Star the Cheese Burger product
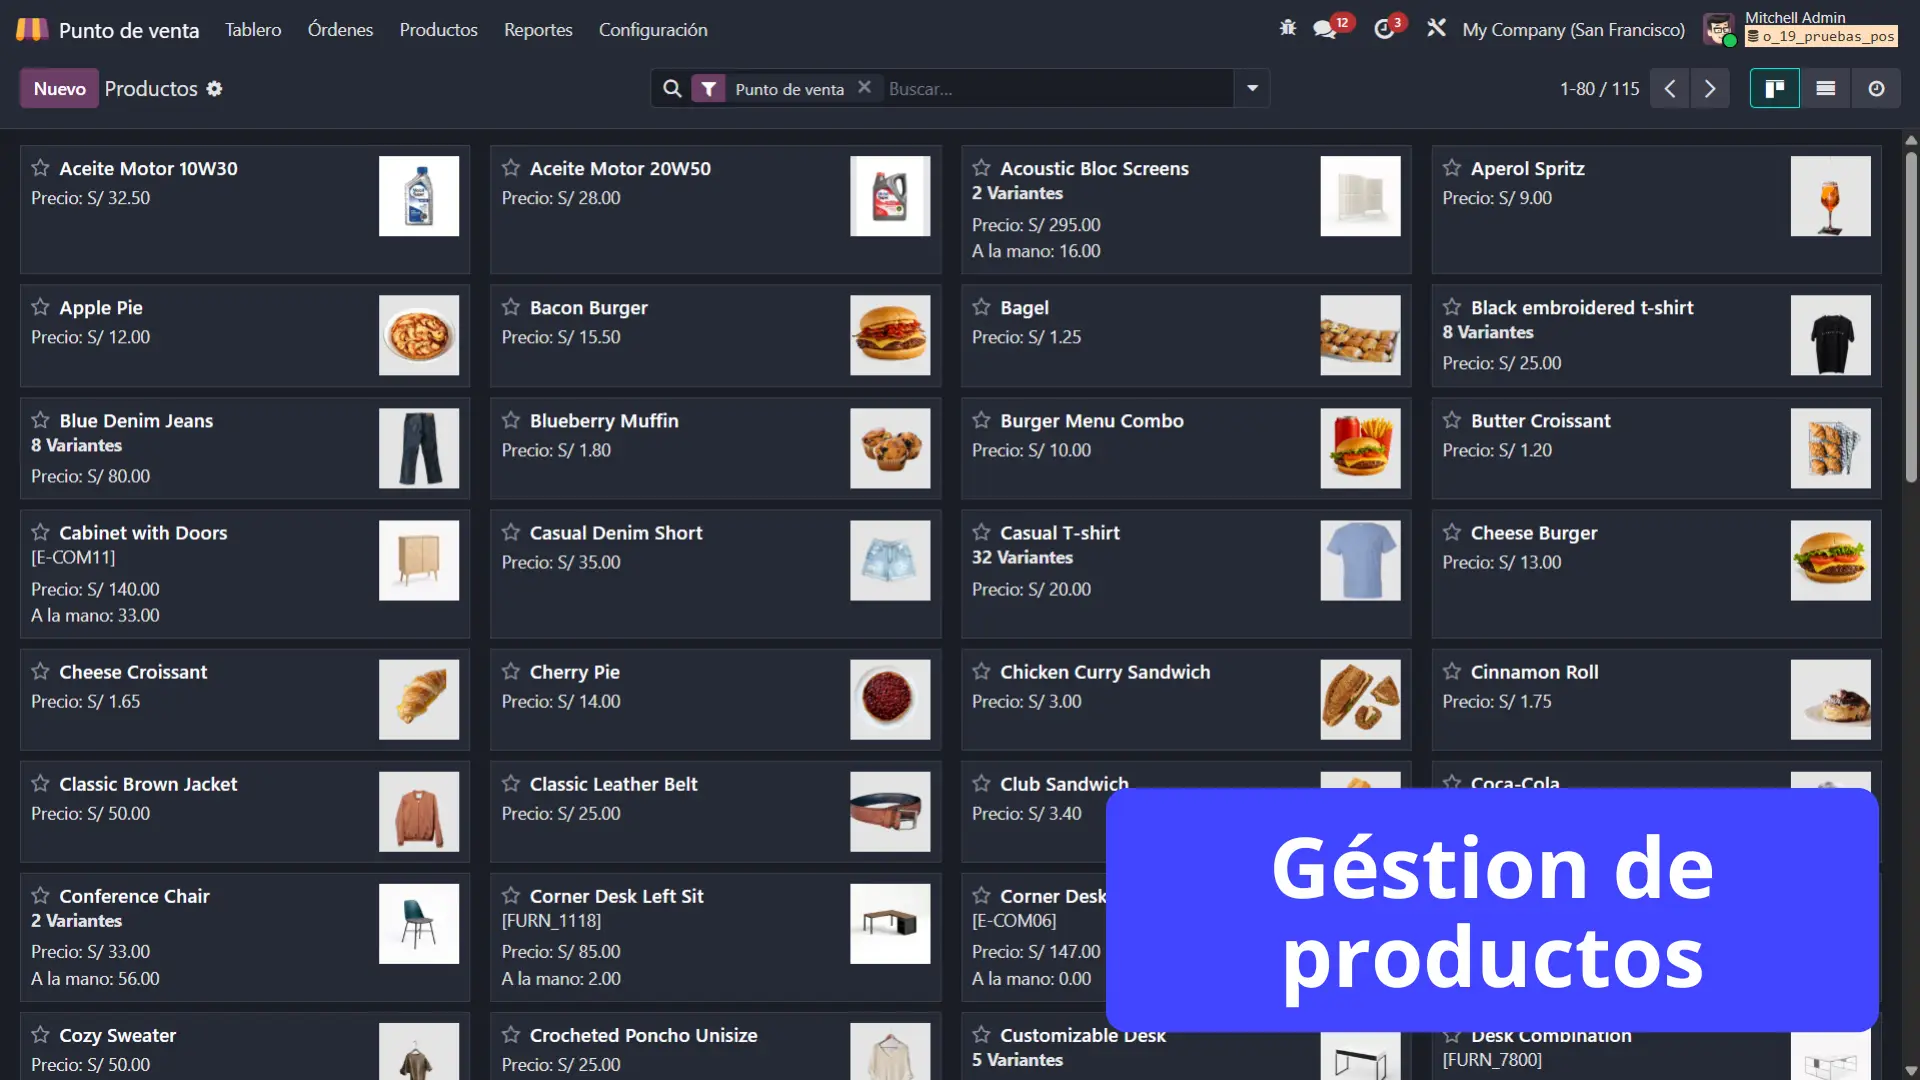 [1452, 532]
